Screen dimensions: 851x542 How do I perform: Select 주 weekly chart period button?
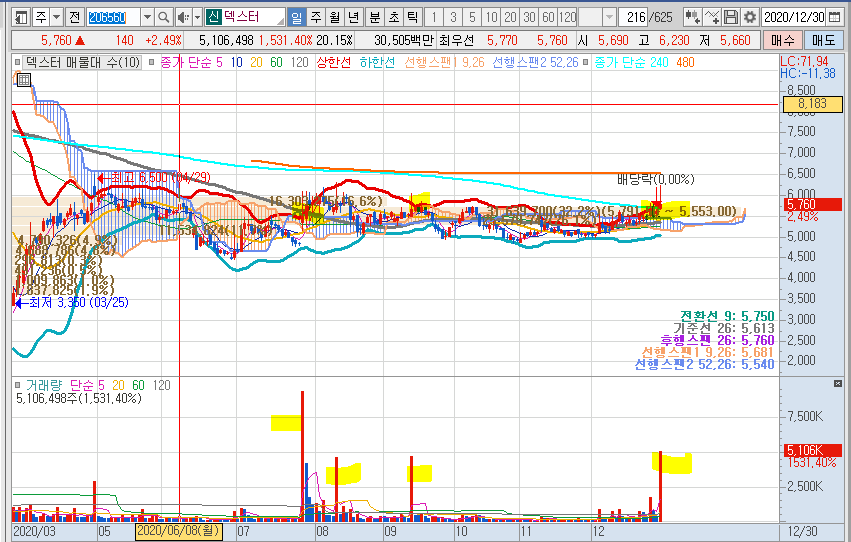(x=315, y=18)
